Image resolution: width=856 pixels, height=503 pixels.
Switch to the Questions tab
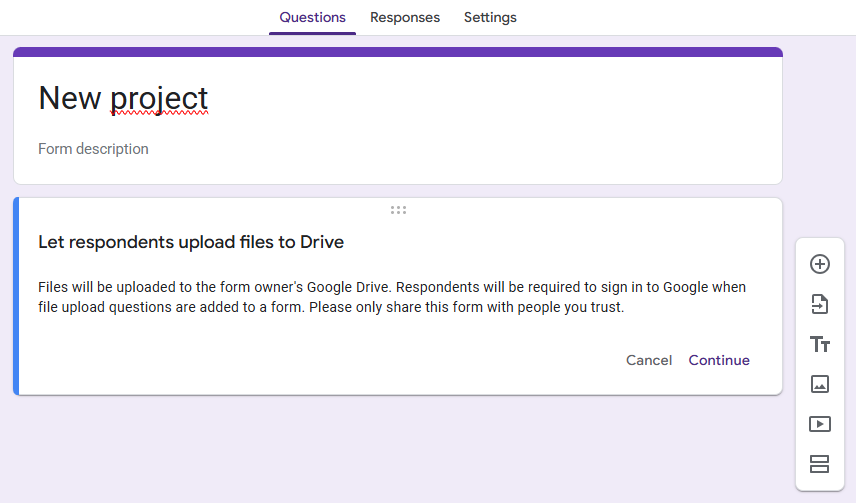(x=312, y=17)
